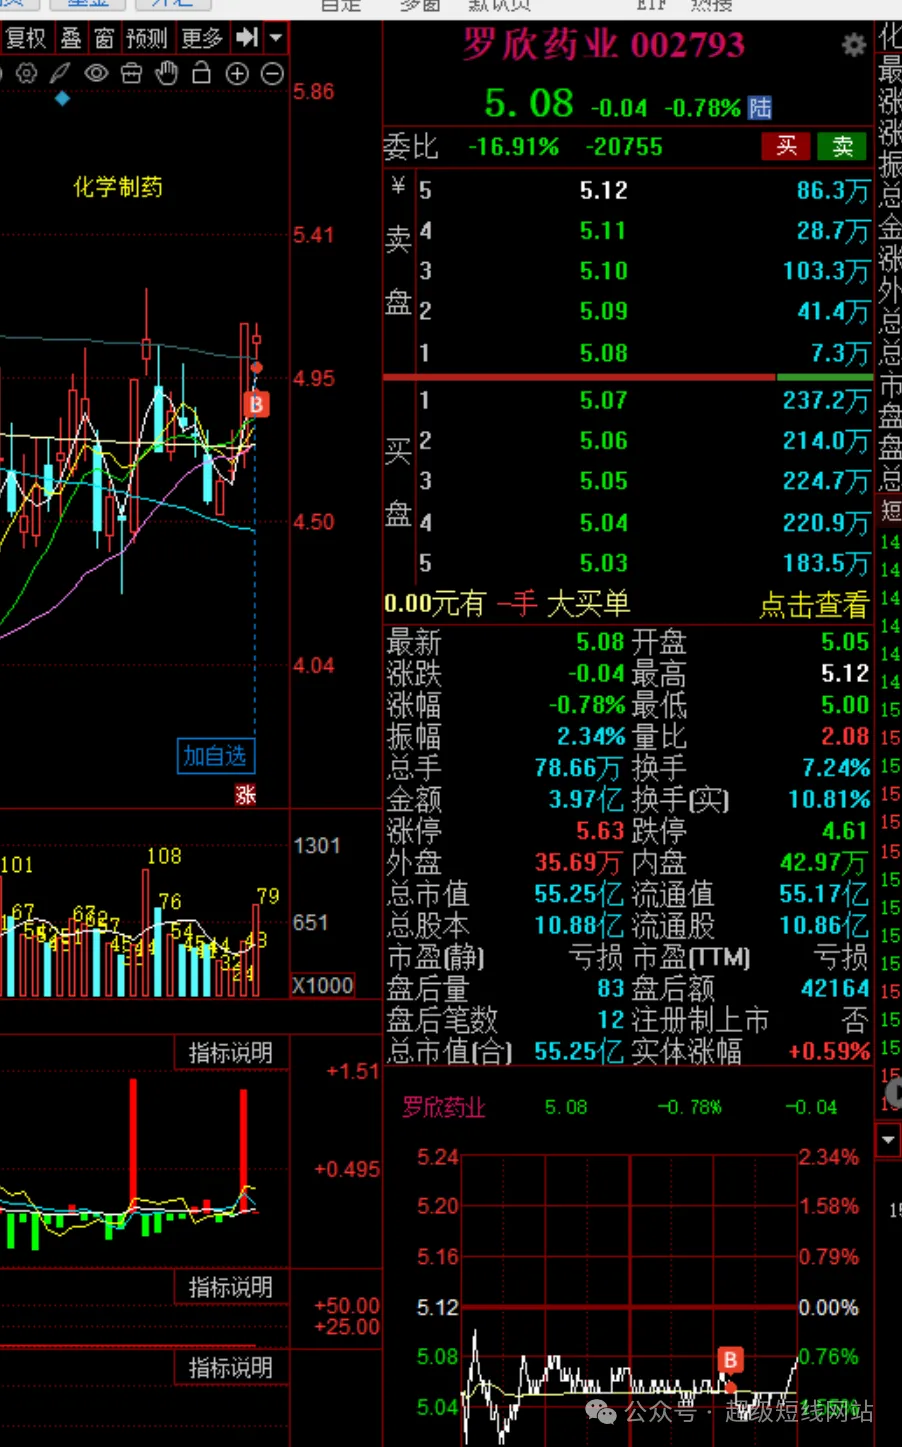Click the 量比 2.08 value
Image resolution: width=902 pixels, height=1447 pixels.
coord(845,736)
